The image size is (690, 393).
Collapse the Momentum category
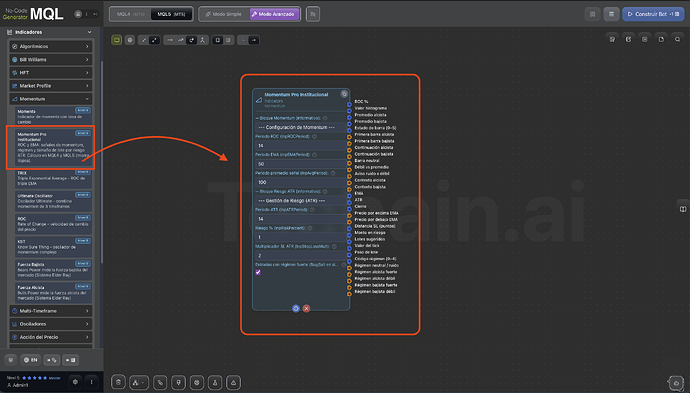pyautogui.click(x=51, y=99)
